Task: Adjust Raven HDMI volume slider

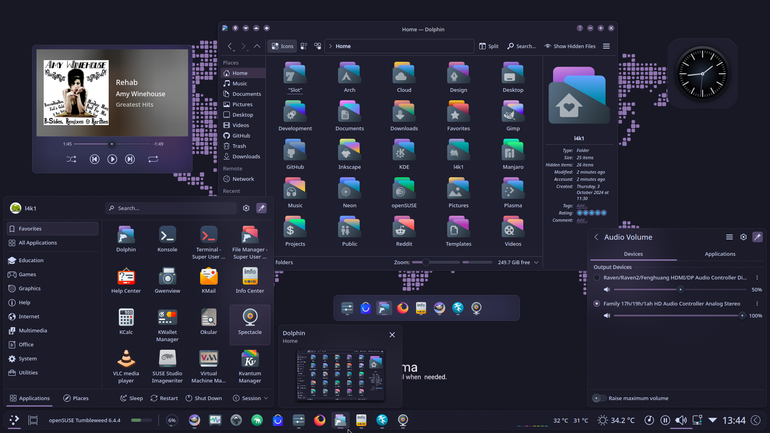Action: tap(681, 290)
